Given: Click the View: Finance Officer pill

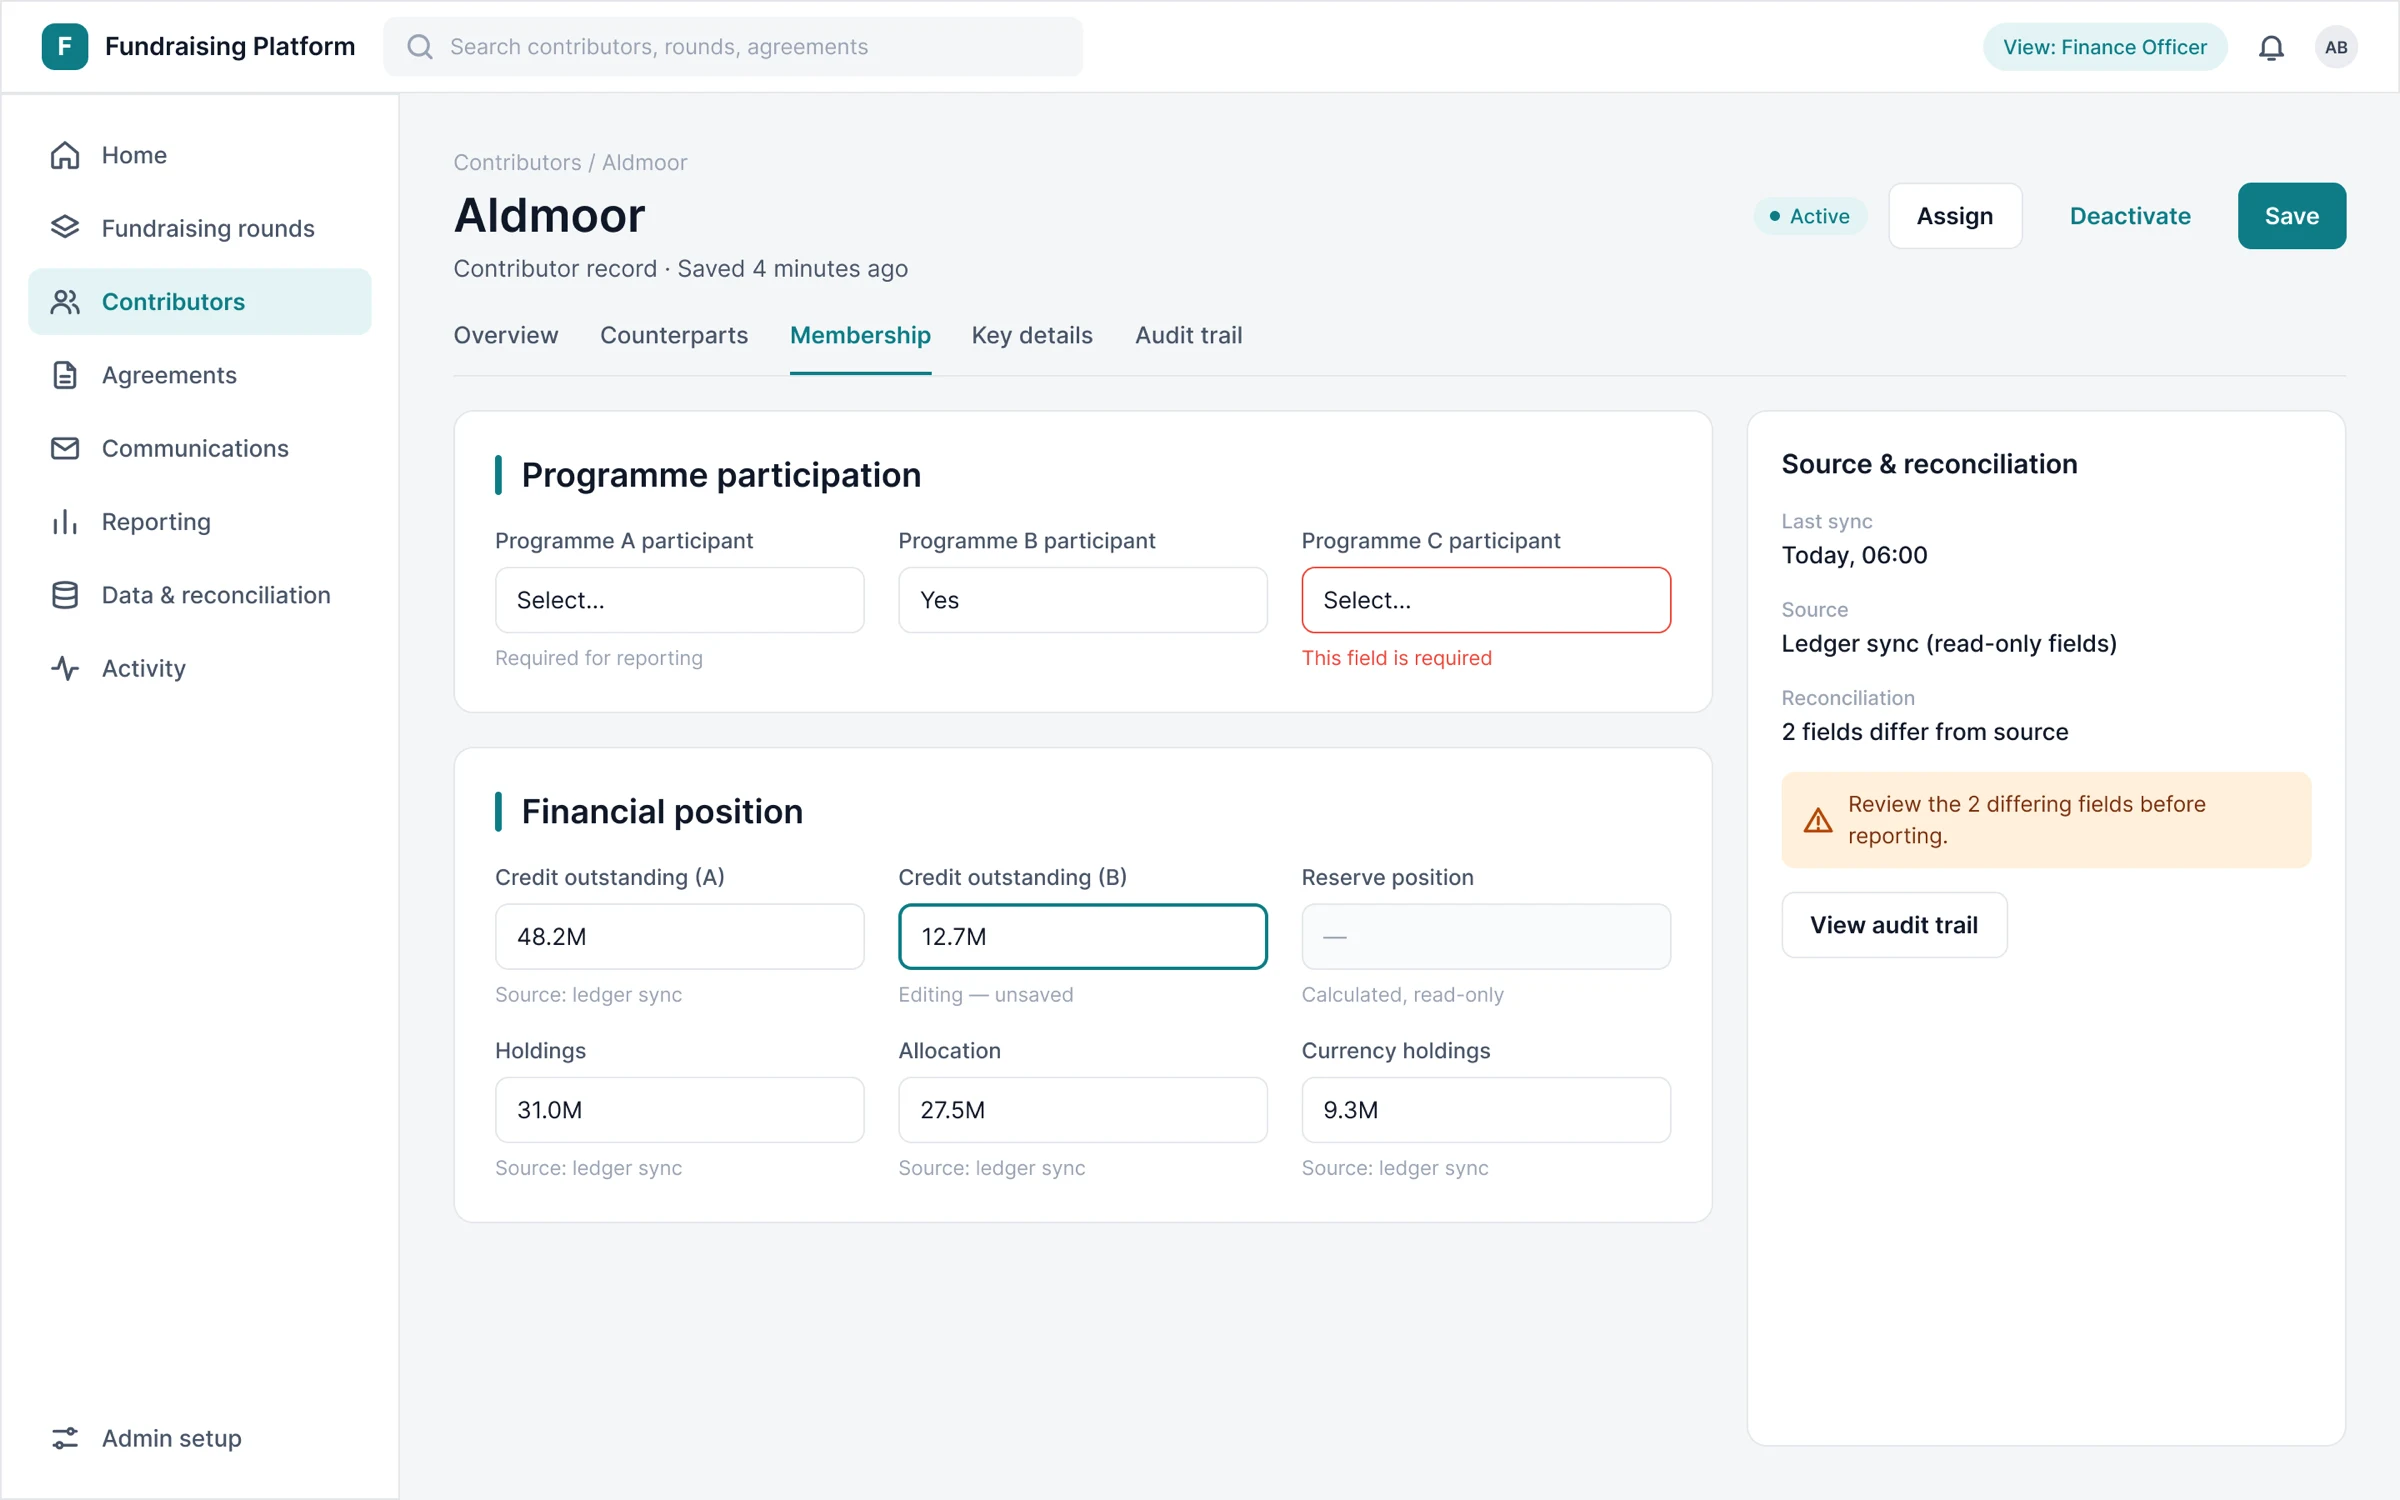Looking at the screenshot, I should 2105,47.
